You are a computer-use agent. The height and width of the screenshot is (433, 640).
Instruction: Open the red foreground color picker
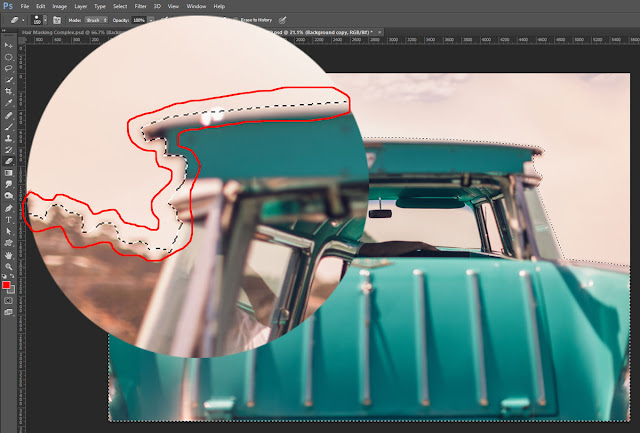[x=6, y=285]
